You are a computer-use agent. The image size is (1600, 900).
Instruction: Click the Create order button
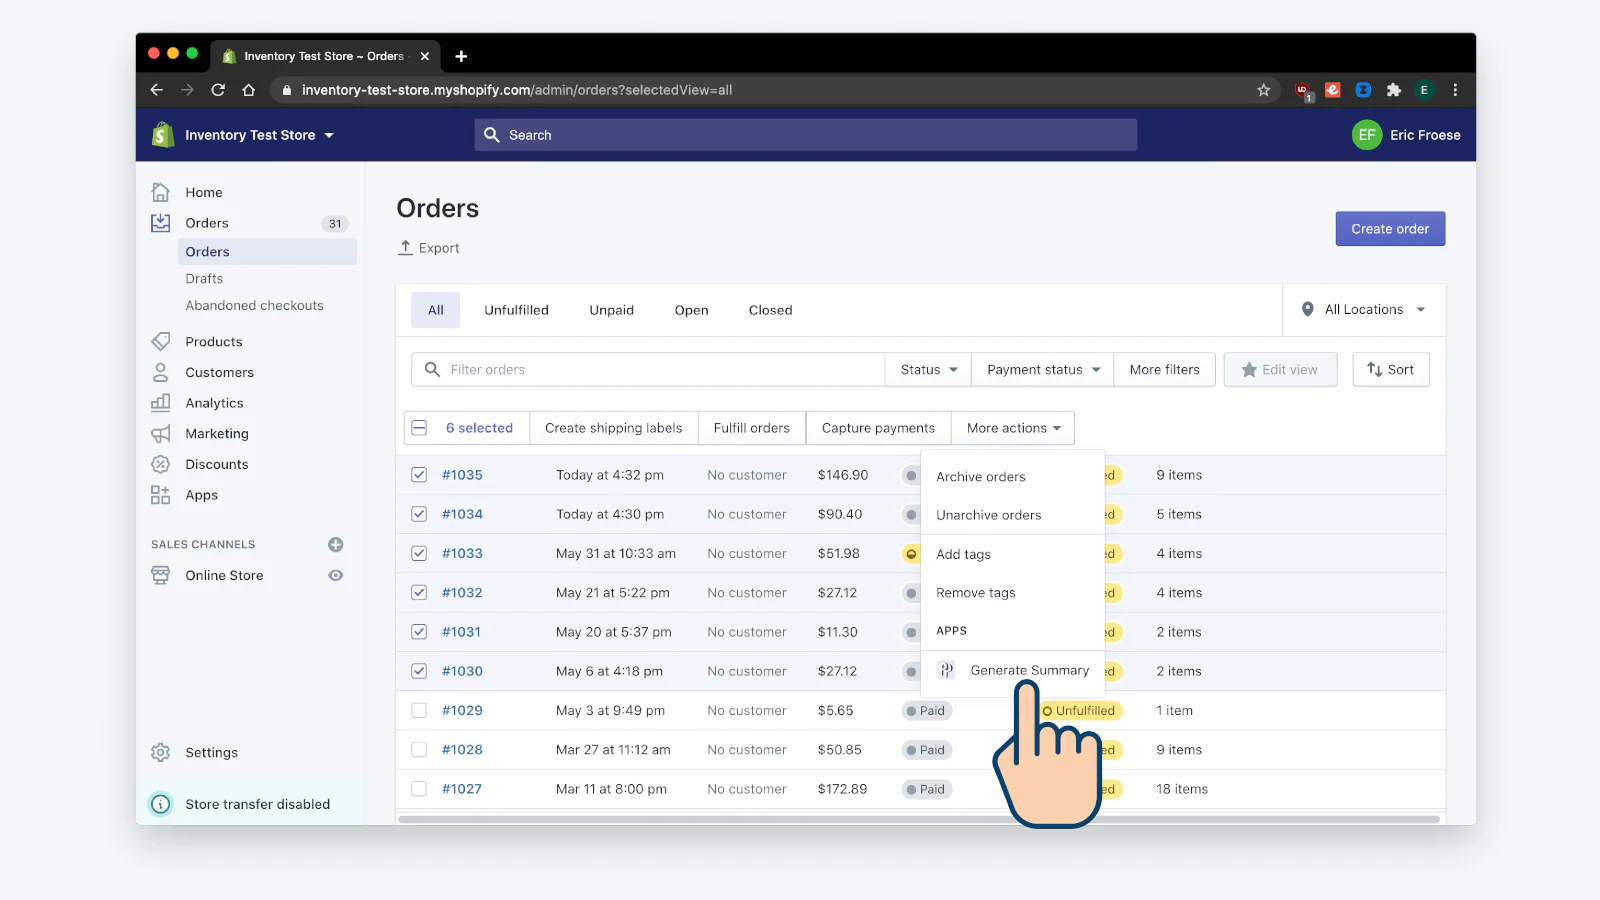[x=1389, y=229]
